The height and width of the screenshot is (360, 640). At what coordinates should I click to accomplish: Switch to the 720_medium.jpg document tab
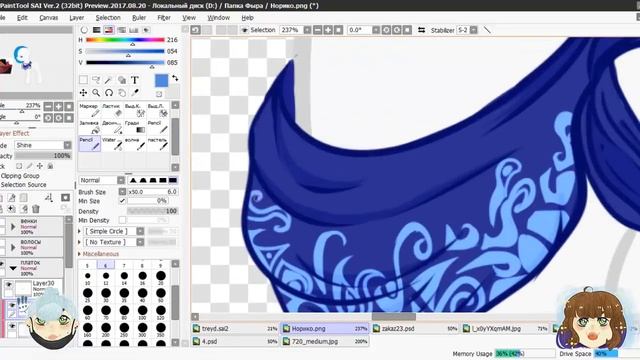pos(325,341)
